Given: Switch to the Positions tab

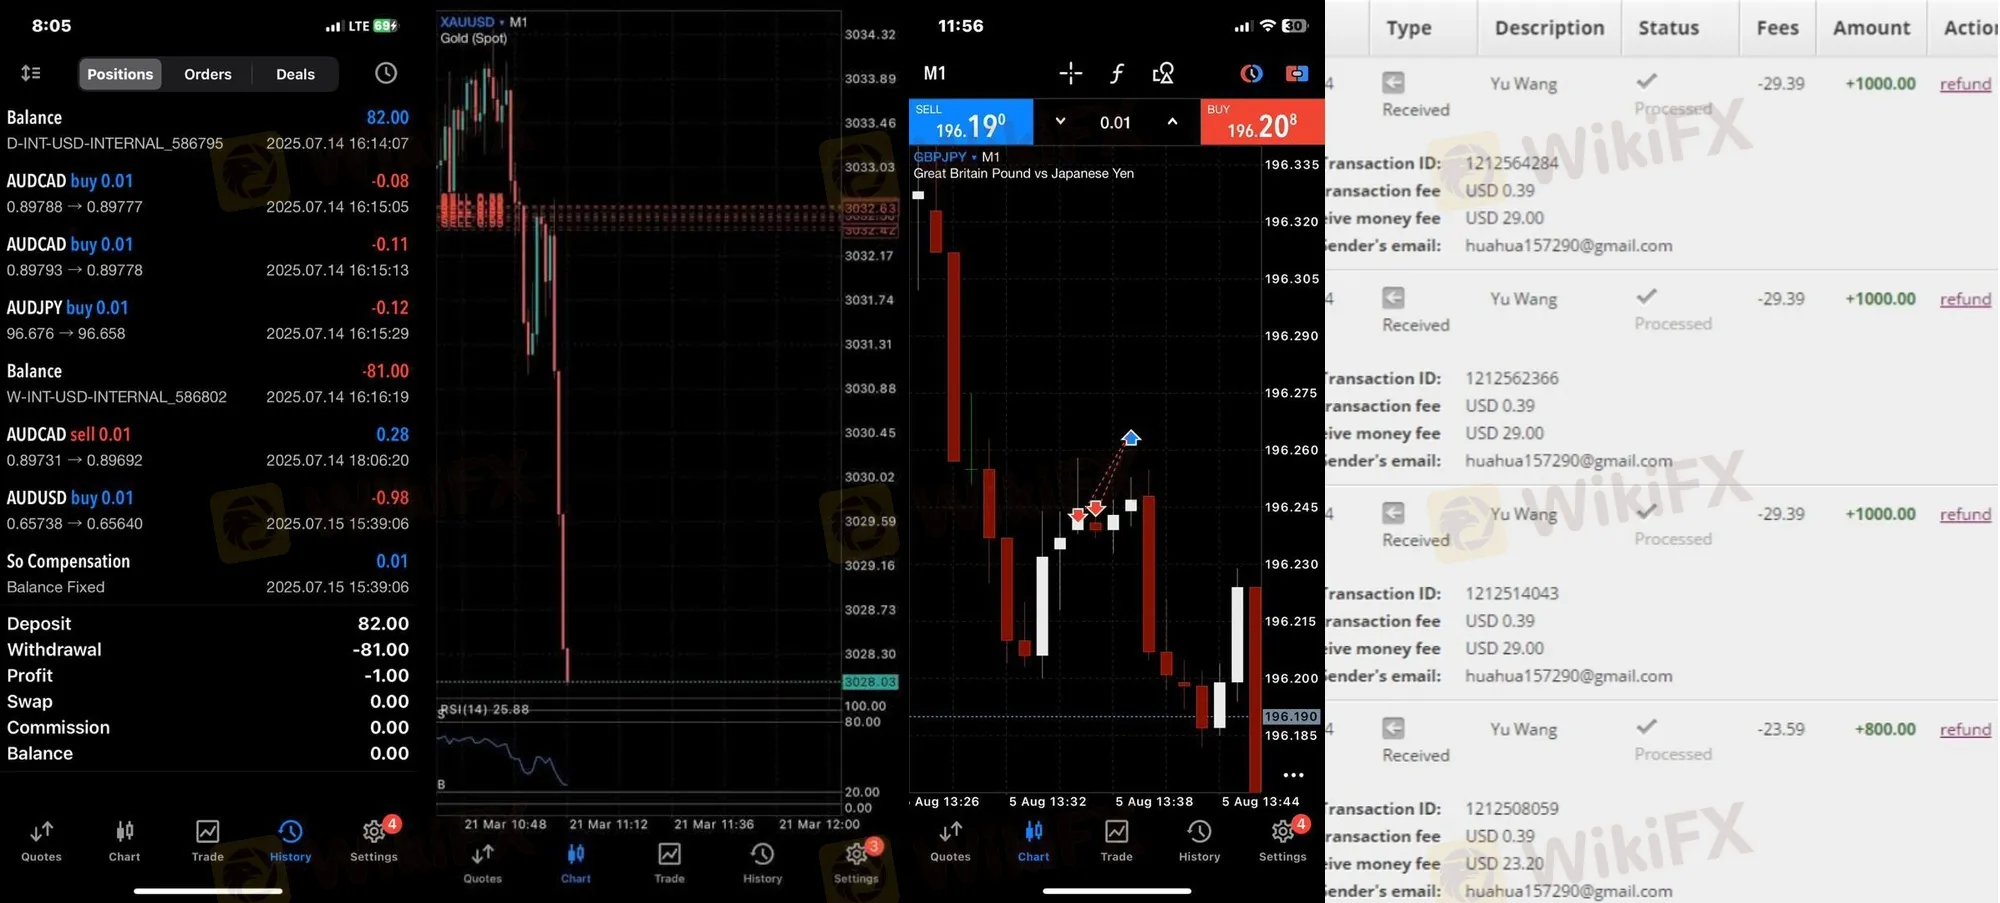Looking at the screenshot, I should [120, 74].
